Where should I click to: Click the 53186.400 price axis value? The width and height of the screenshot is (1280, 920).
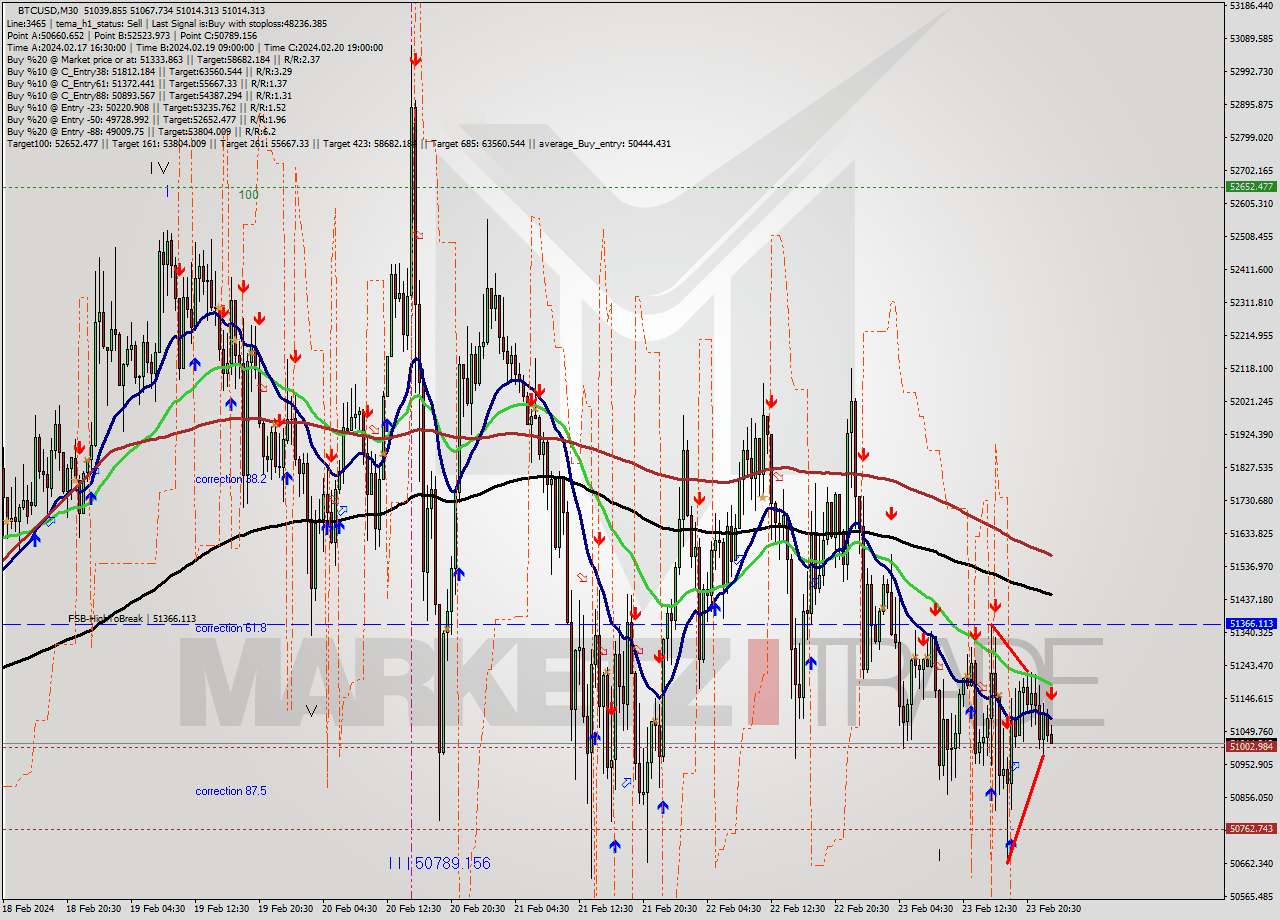click(1251, 6)
